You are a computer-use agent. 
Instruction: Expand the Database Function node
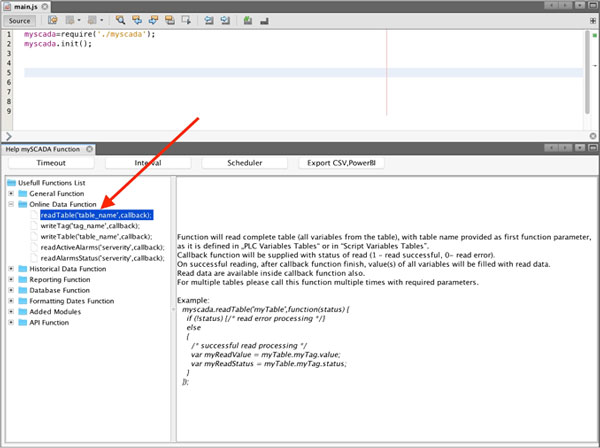11,290
